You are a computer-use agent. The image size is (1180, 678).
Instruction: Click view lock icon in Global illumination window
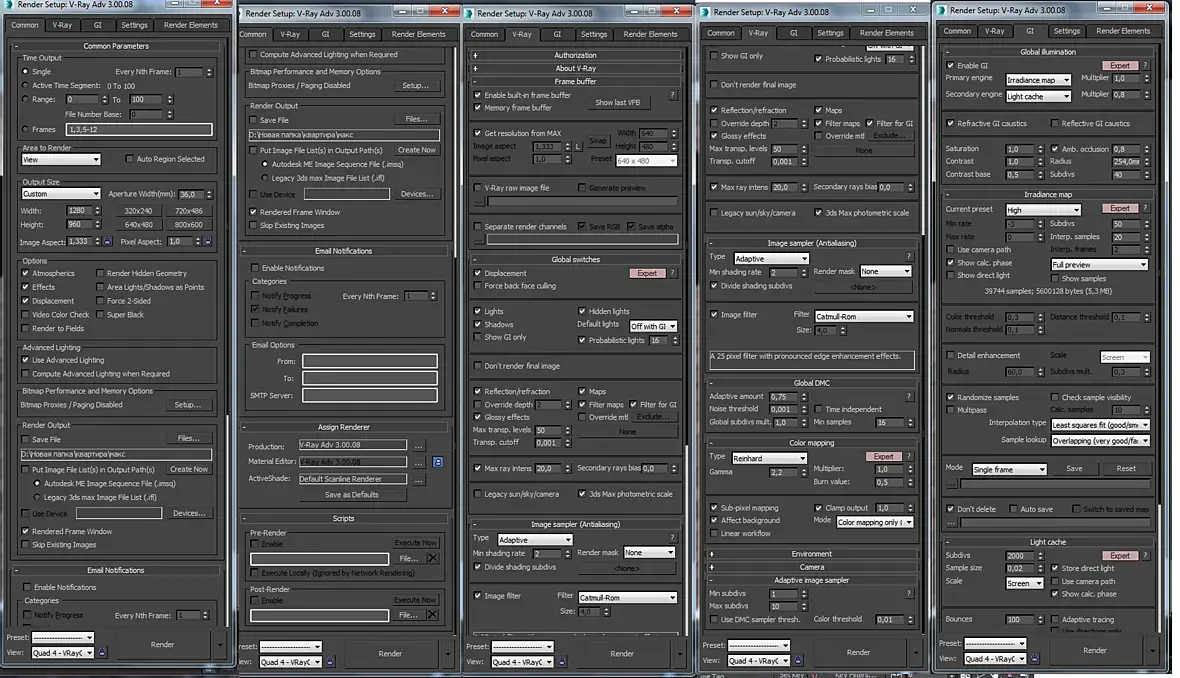[1034, 658]
